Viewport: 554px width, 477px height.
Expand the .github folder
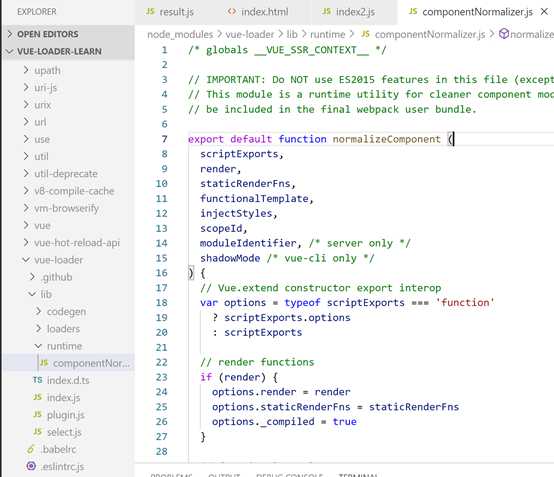(32, 277)
